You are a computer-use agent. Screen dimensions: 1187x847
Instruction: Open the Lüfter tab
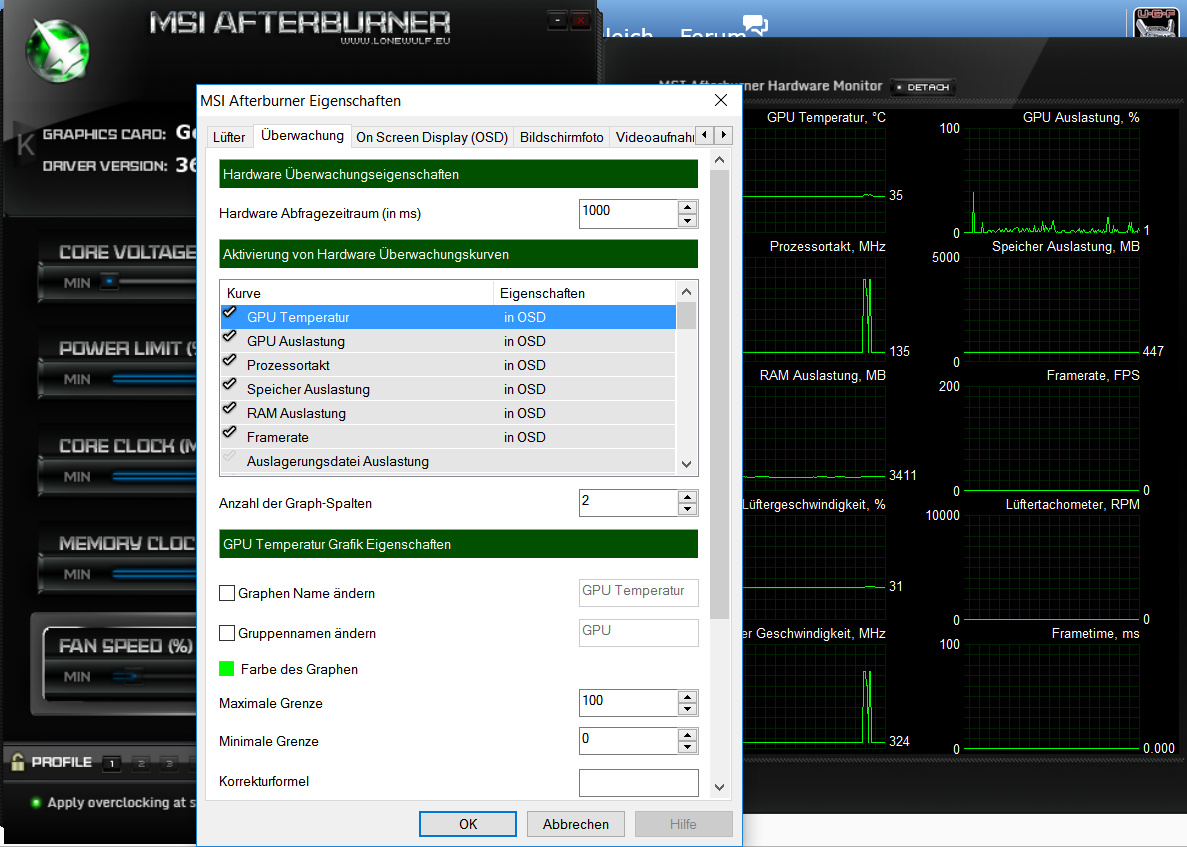coord(229,137)
